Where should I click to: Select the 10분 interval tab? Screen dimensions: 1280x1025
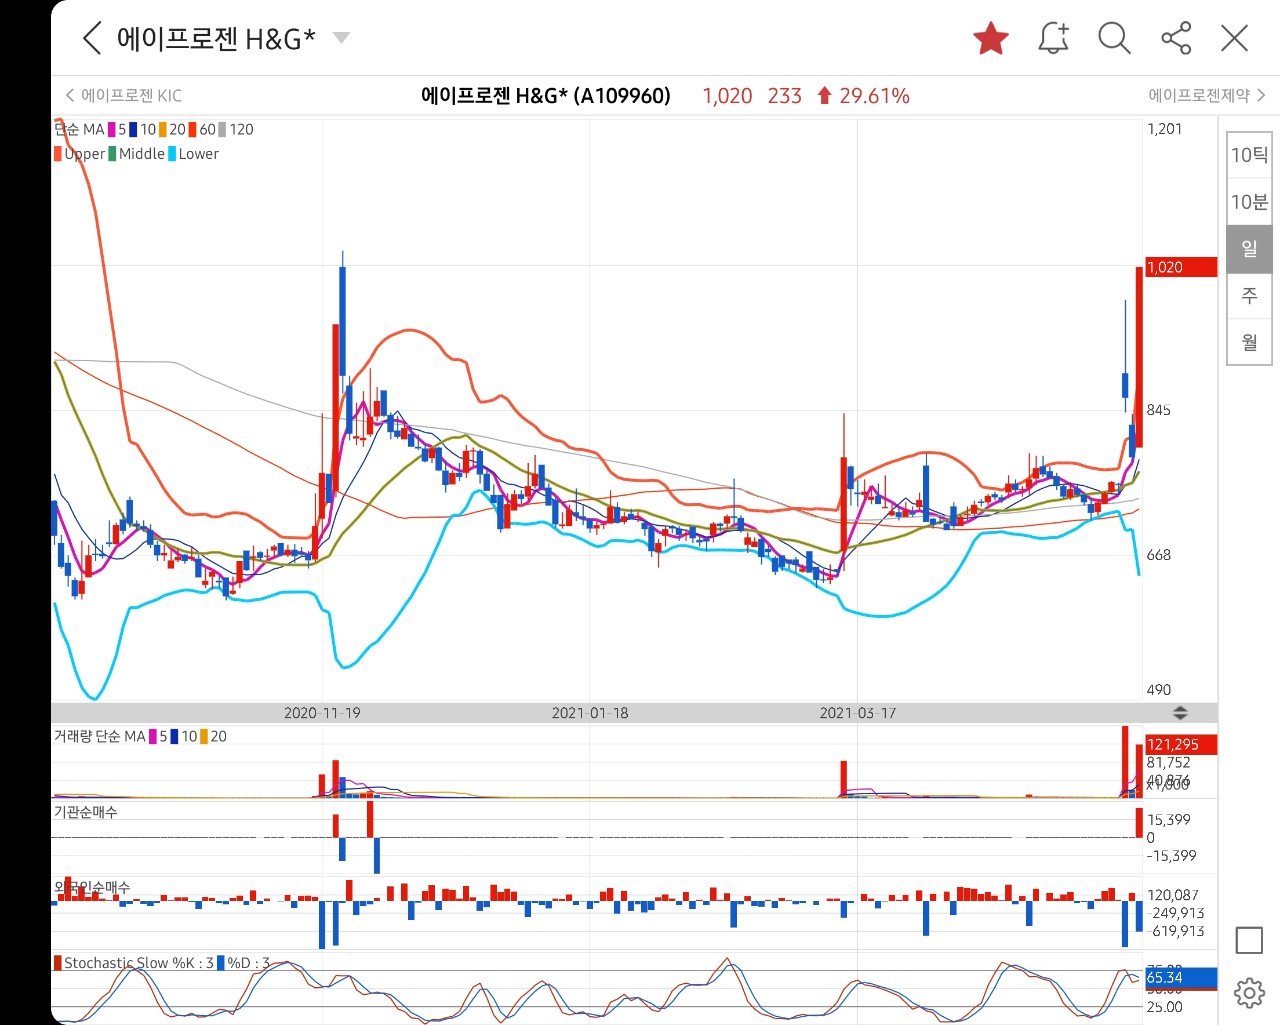(1249, 202)
